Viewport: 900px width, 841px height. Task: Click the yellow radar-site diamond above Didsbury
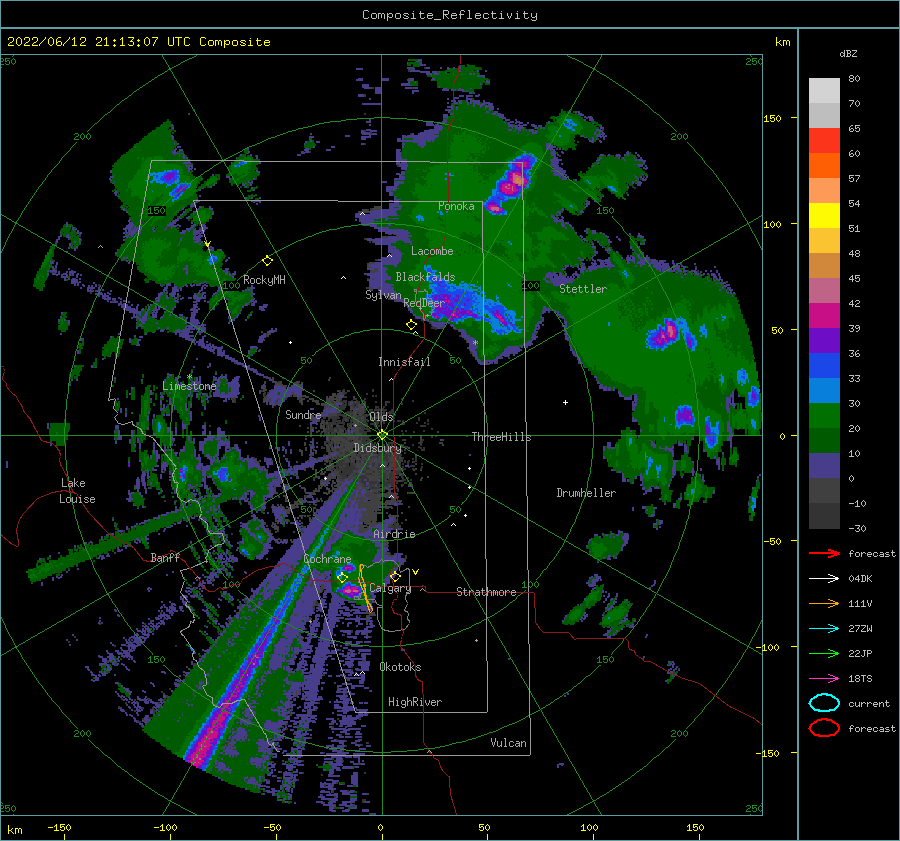[382, 435]
